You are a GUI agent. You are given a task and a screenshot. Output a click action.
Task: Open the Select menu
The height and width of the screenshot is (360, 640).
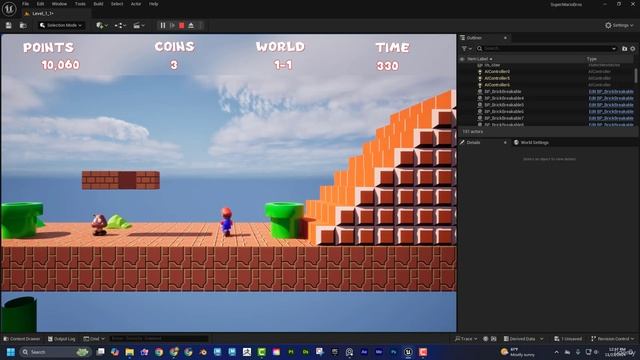[117, 4]
